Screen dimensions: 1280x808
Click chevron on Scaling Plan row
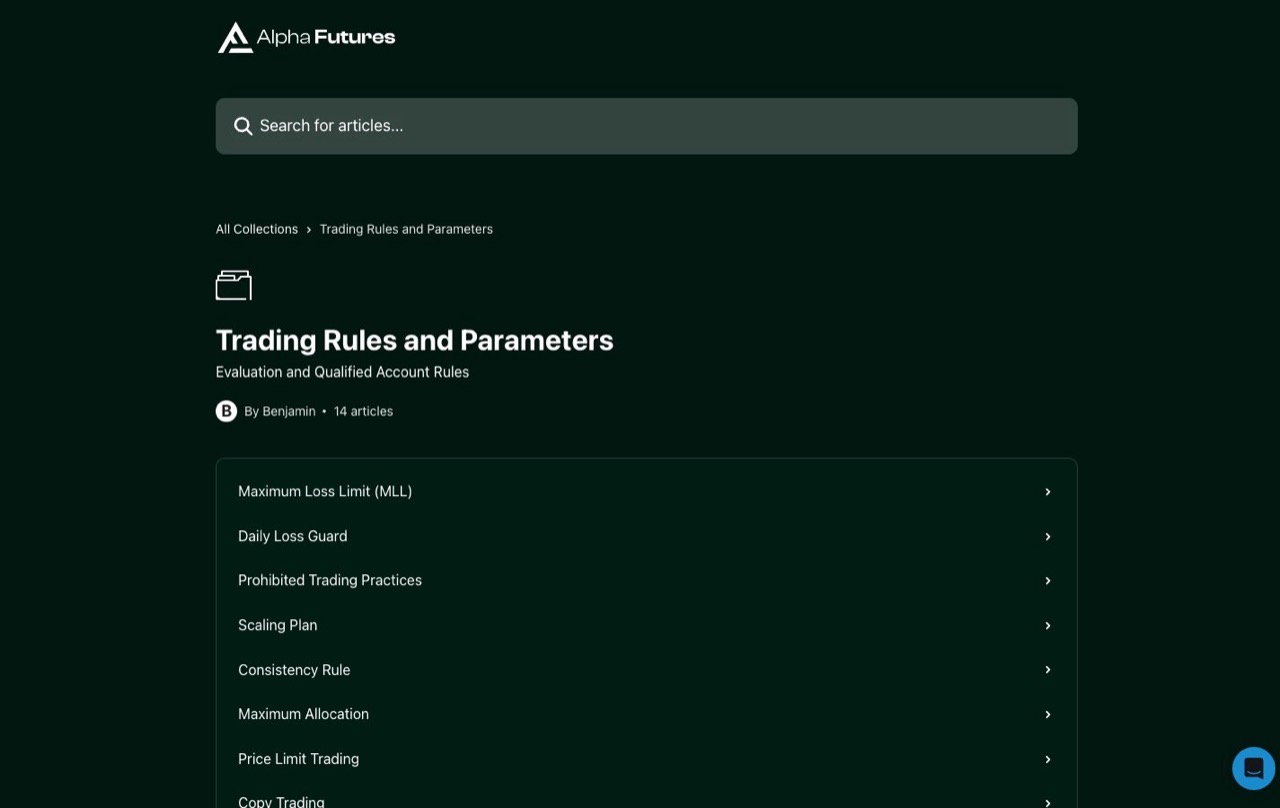(1048, 626)
